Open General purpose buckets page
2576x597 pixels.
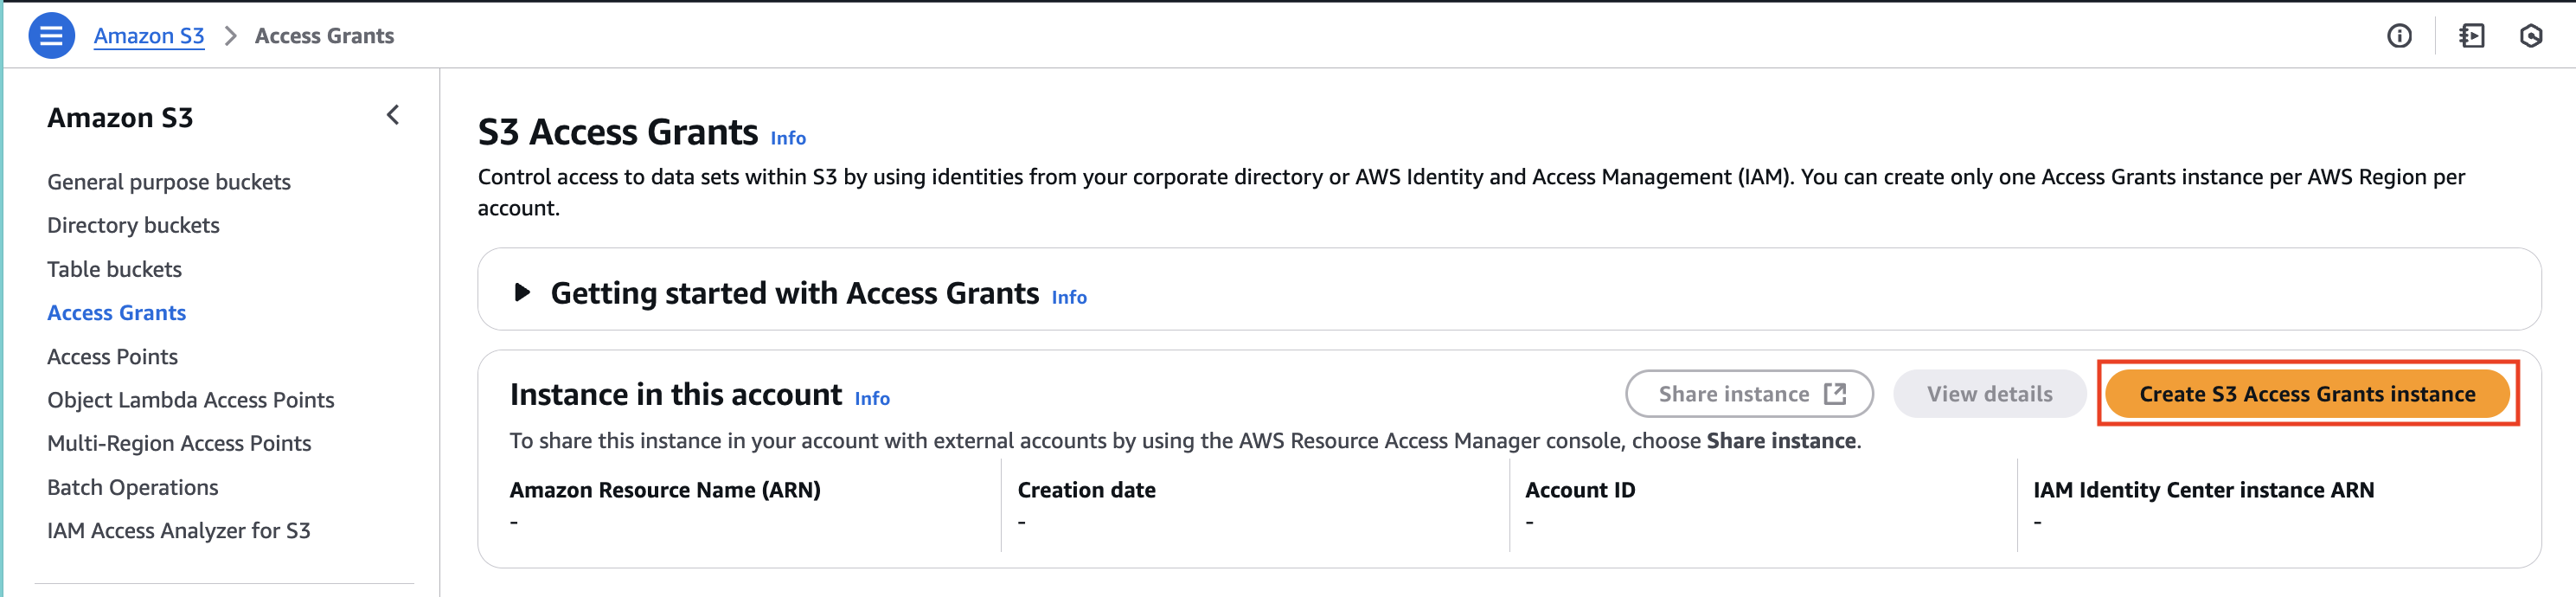(169, 182)
